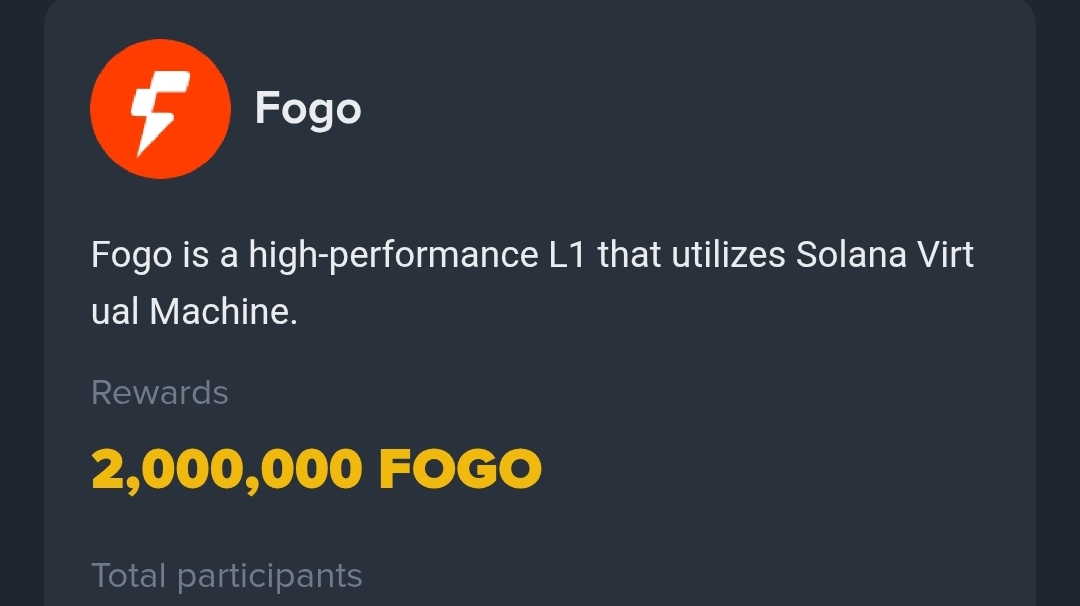Click the word 'Solana' in the description

pos(851,255)
